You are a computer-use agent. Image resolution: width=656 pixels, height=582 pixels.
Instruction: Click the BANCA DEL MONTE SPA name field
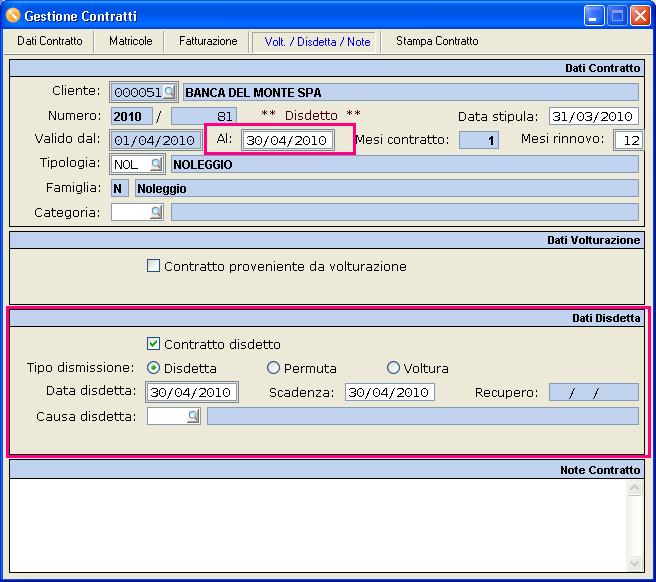[411, 92]
